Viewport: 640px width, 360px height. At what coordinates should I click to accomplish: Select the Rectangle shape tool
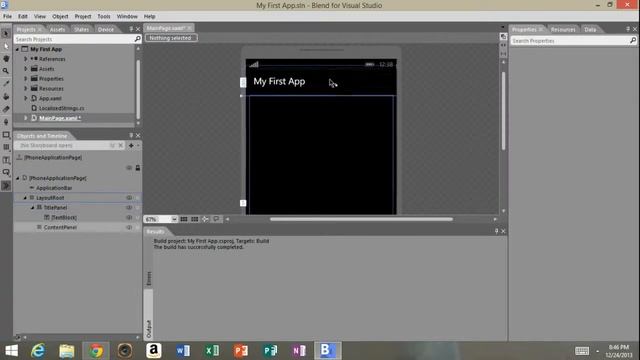[6, 135]
